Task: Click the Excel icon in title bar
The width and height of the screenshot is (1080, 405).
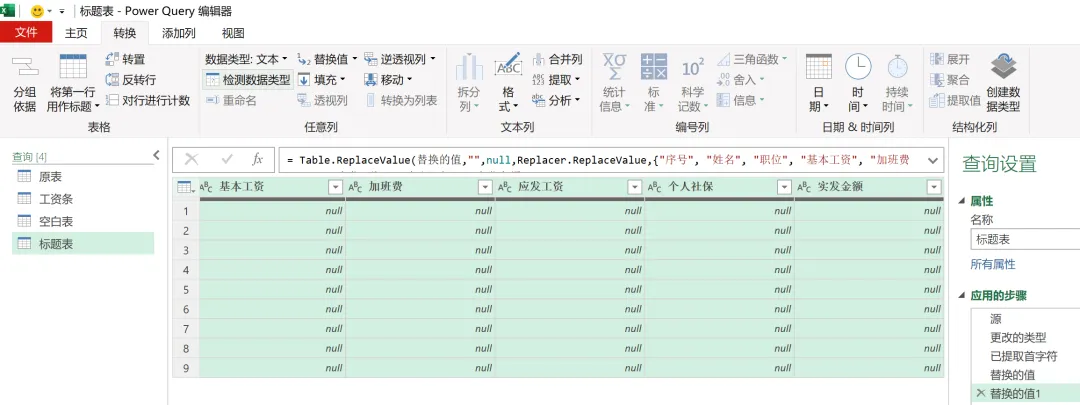Action: coord(8,11)
